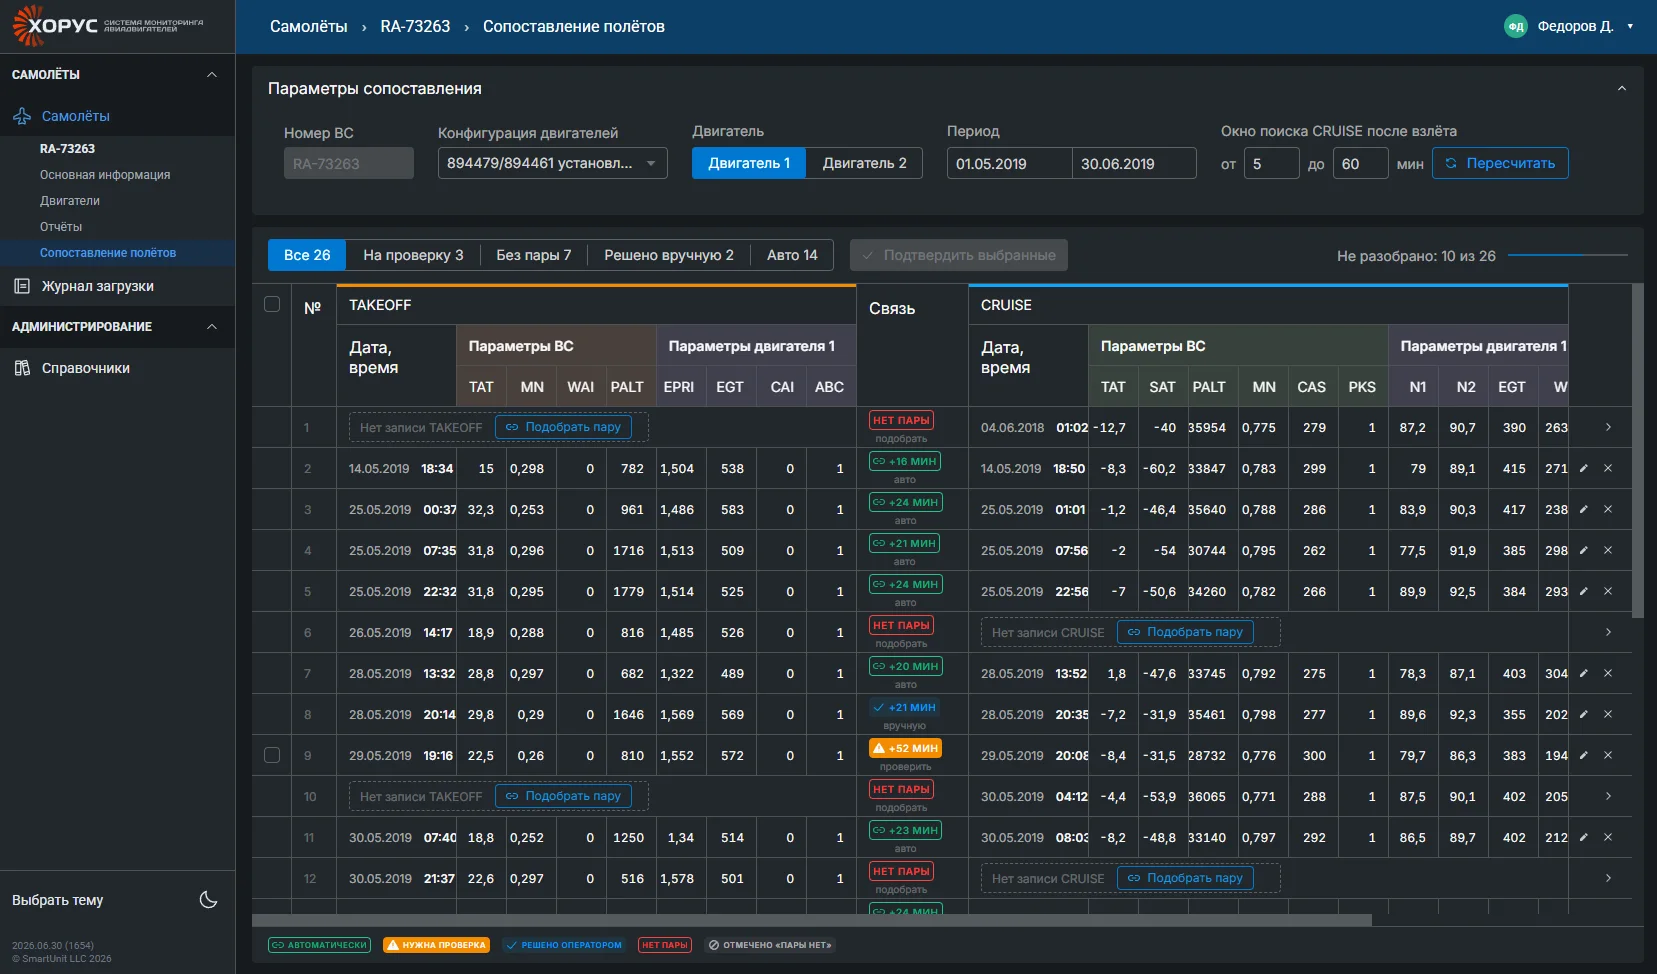Click the pencil icon in row 11
The image size is (1657, 974).
(1584, 837)
